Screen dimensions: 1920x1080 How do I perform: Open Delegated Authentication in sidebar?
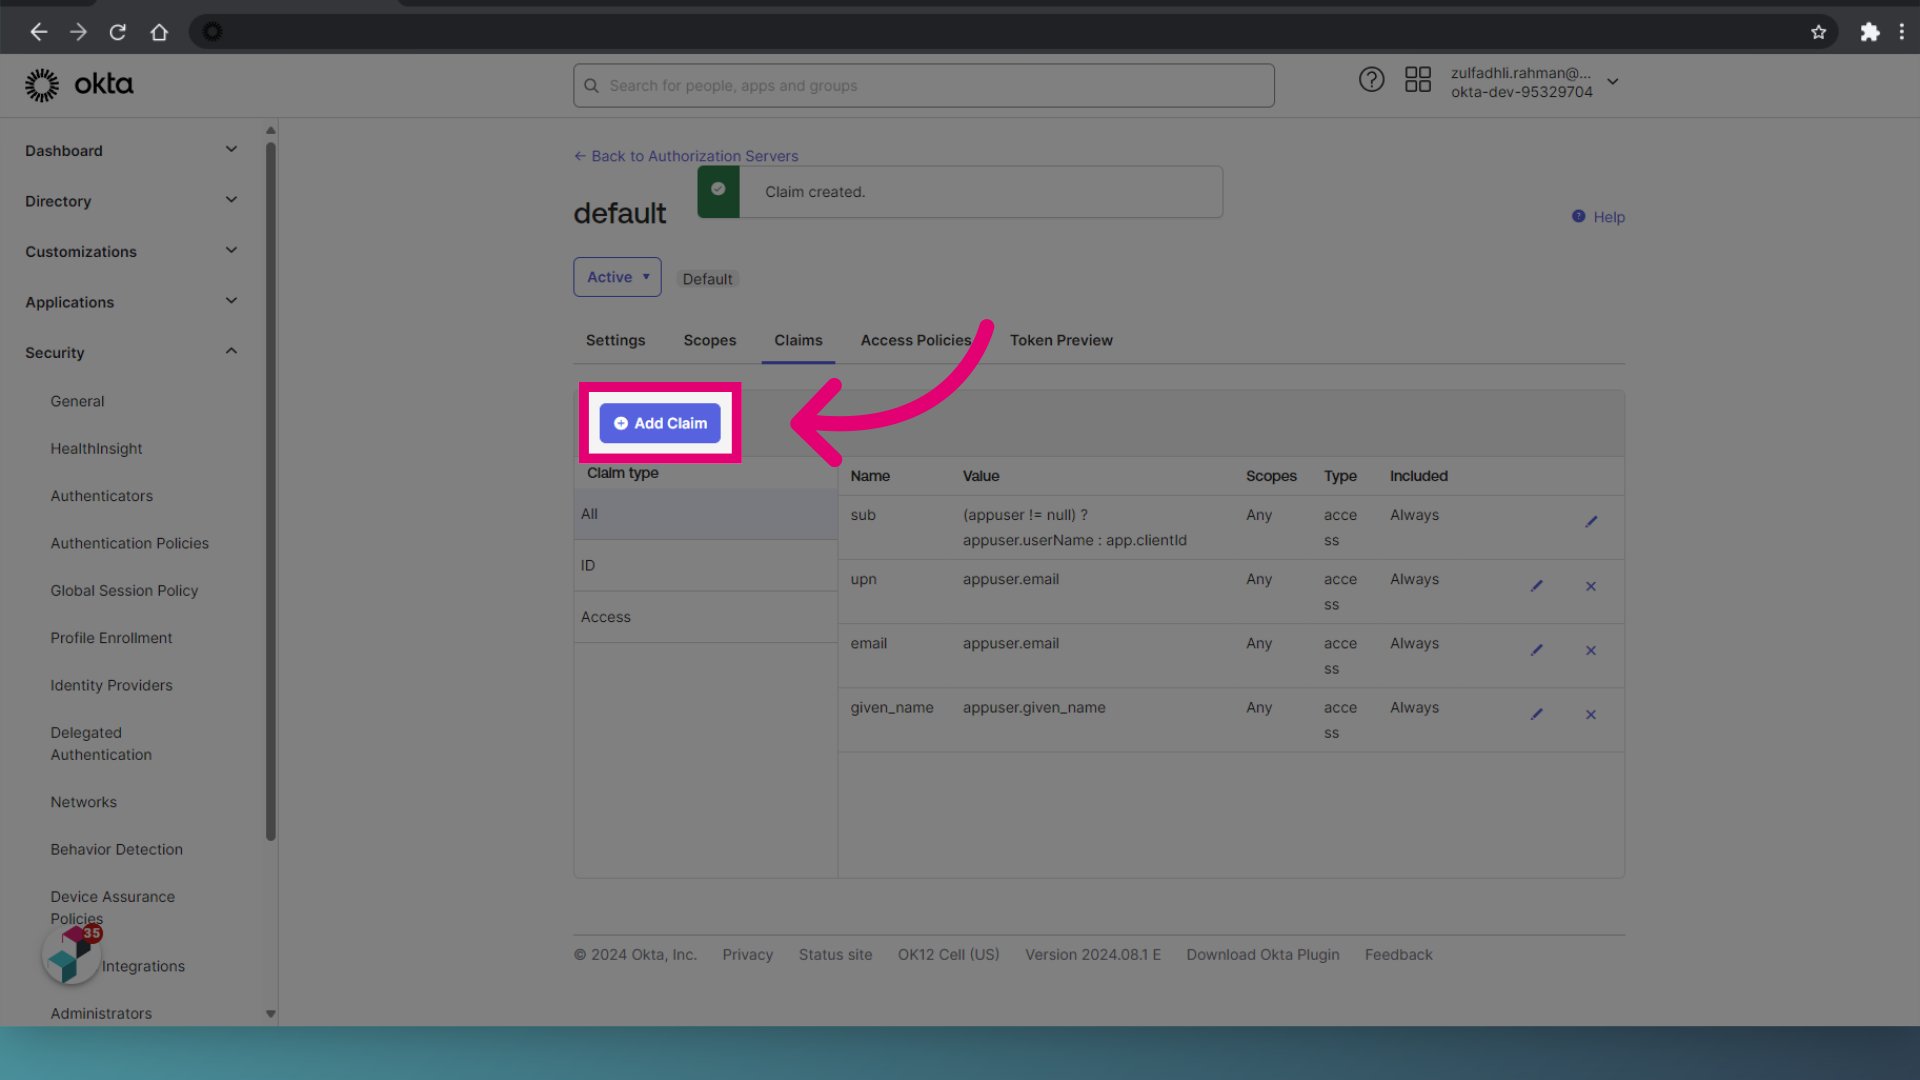101,744
